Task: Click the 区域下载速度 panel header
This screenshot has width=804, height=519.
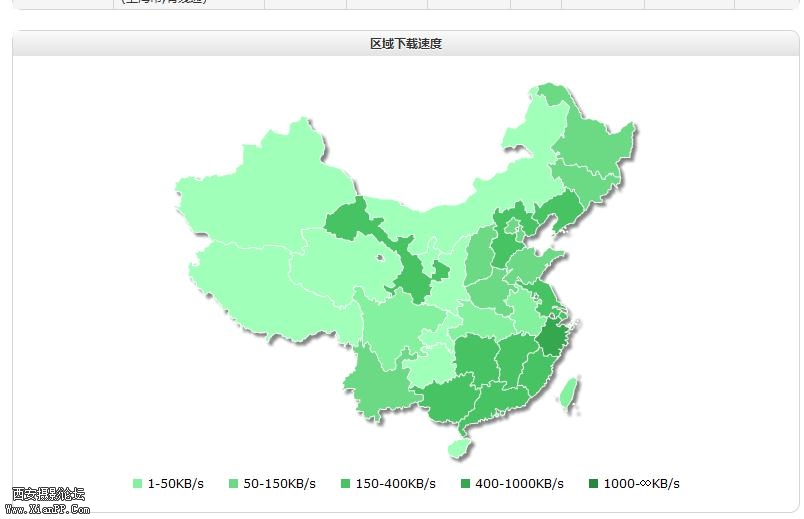Action: point(406,44)
